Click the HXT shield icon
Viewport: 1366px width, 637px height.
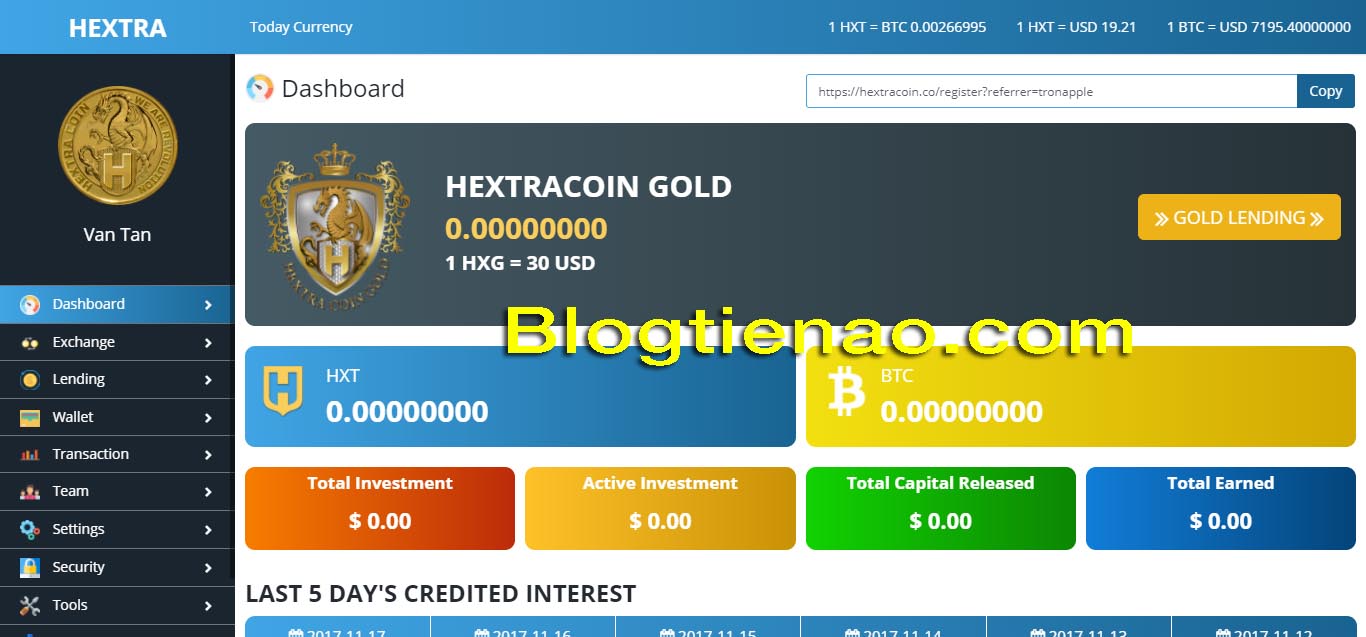click(282, 391)
